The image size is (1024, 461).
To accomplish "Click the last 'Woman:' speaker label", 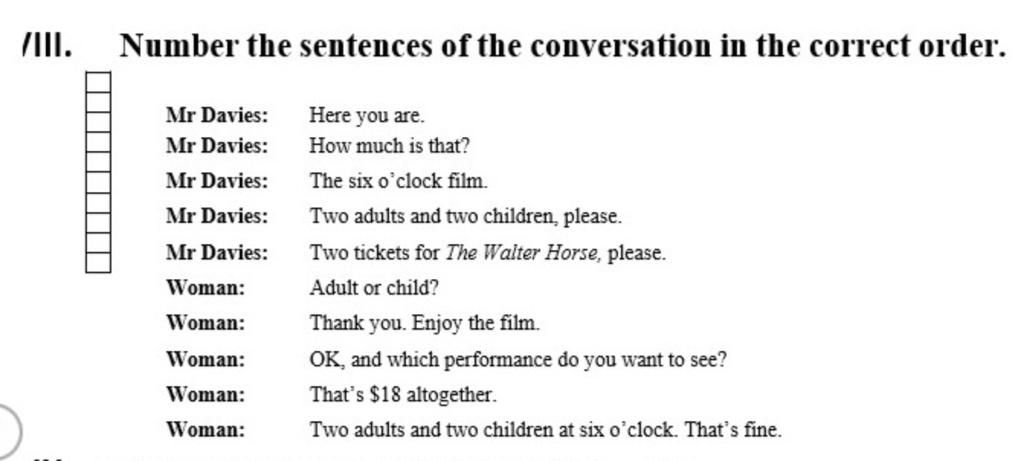I will [206, 430].
